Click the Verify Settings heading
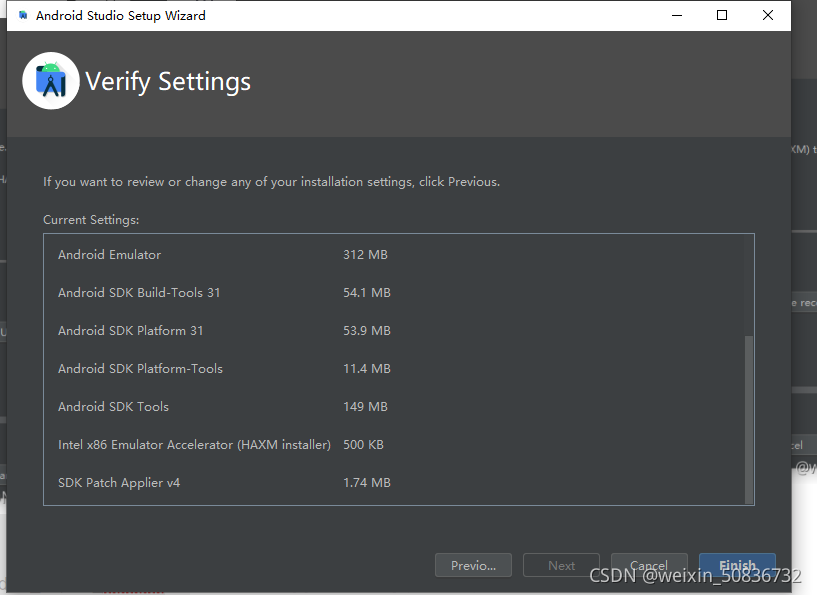The height and width of the screenshot is (595, 817). (x=168, y=82)
